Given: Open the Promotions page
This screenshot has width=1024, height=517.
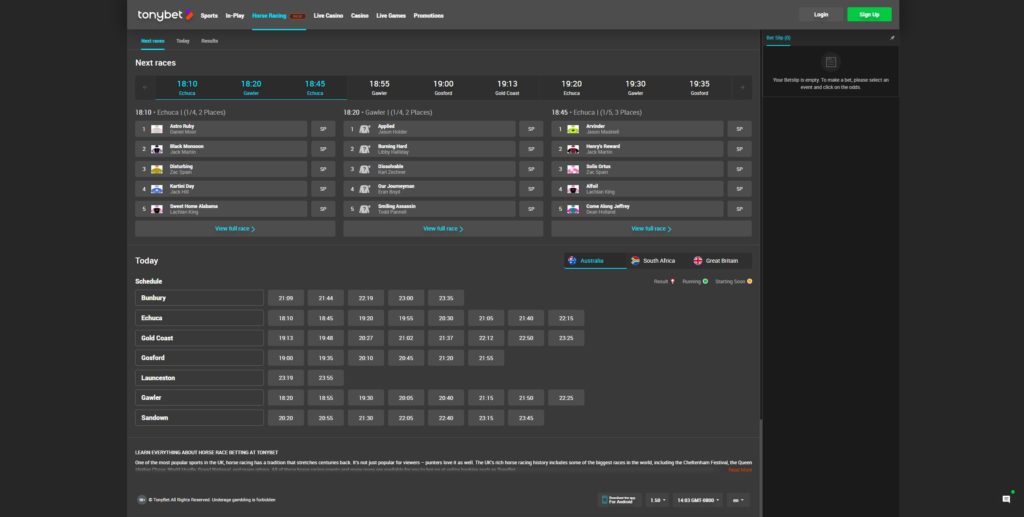Looking at the screenshot, I should [x=428, y=16].
